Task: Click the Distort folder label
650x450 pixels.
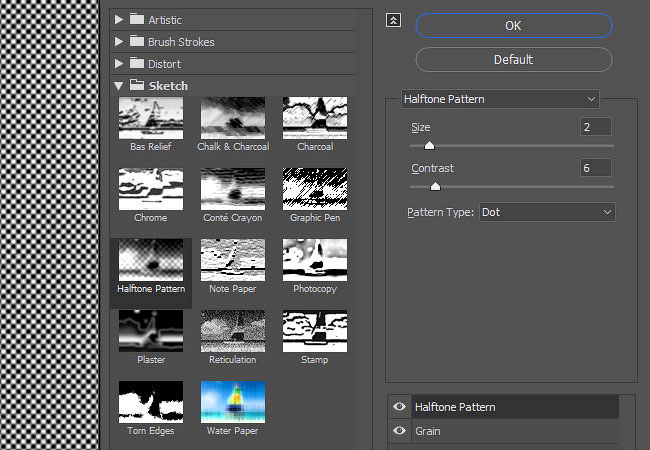Action: click(165, 64)
